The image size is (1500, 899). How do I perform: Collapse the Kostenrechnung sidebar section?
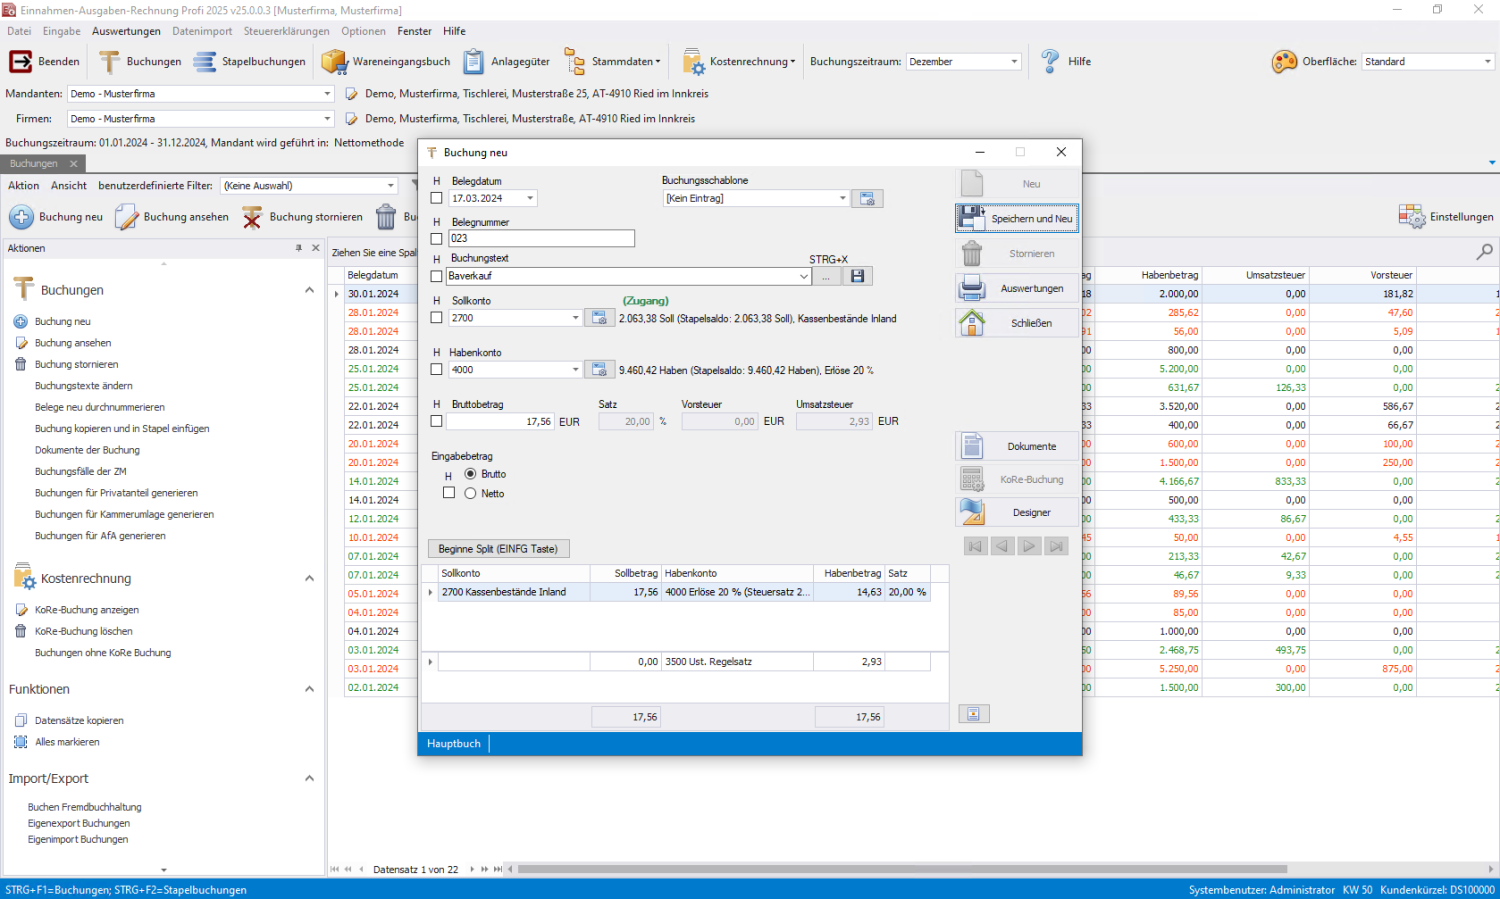click(x=309, y=578)
